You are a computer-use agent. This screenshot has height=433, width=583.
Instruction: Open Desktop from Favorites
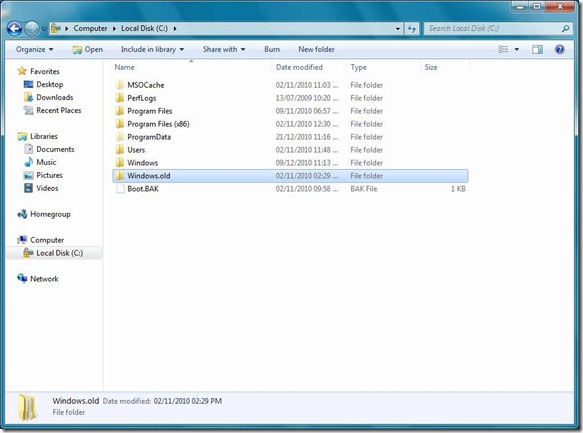[x=49, y=84]
